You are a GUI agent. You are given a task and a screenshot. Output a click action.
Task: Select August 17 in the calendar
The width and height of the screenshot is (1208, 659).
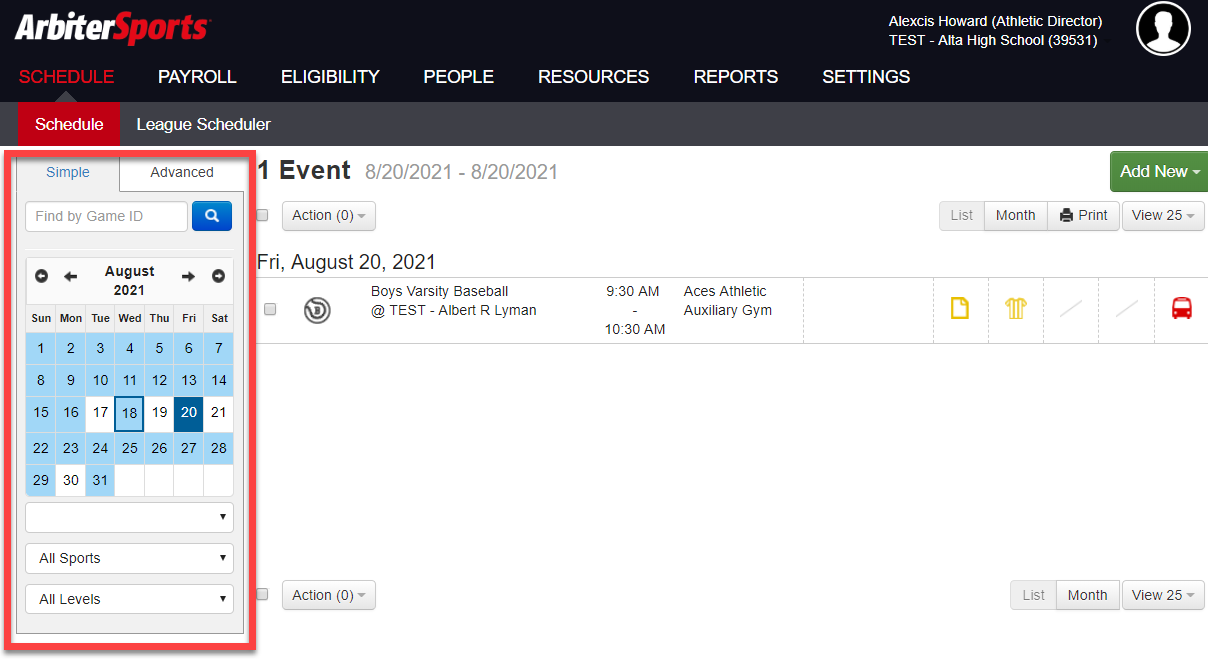pyautogui.click(x=100, y=413)
